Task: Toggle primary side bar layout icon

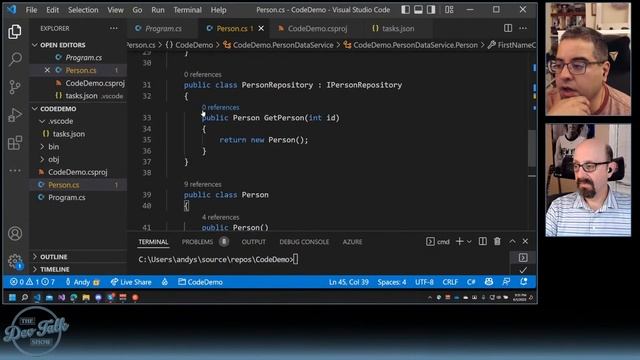Action: click(x=405, y=9)
